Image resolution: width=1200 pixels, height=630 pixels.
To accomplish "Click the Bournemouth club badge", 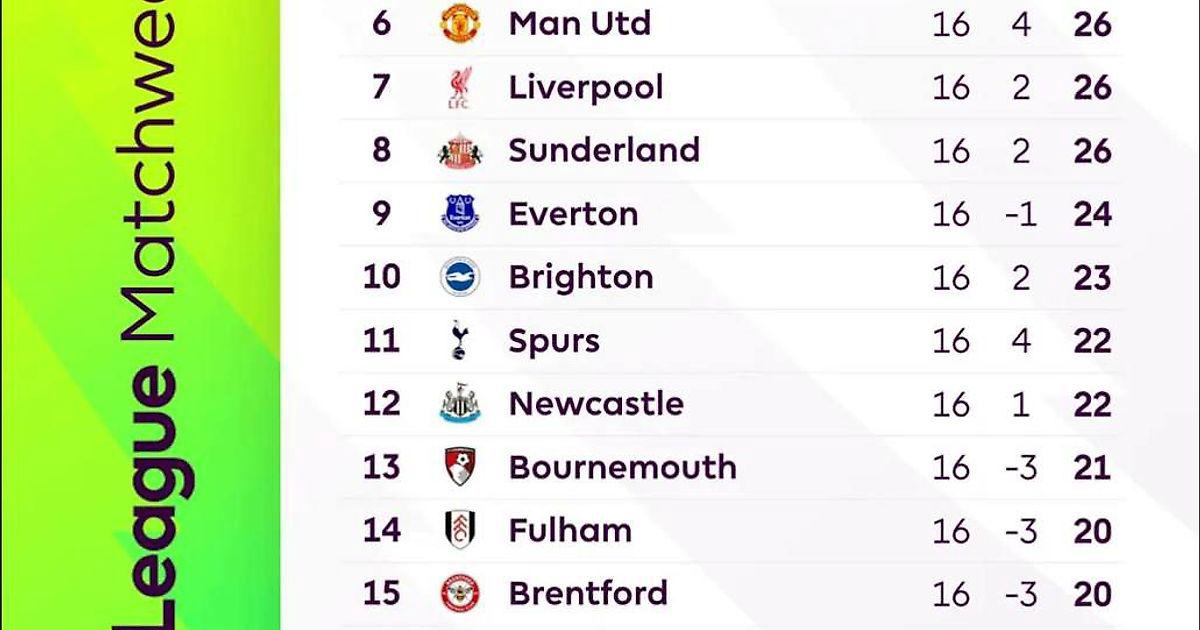I will click(x=461, y=467).
